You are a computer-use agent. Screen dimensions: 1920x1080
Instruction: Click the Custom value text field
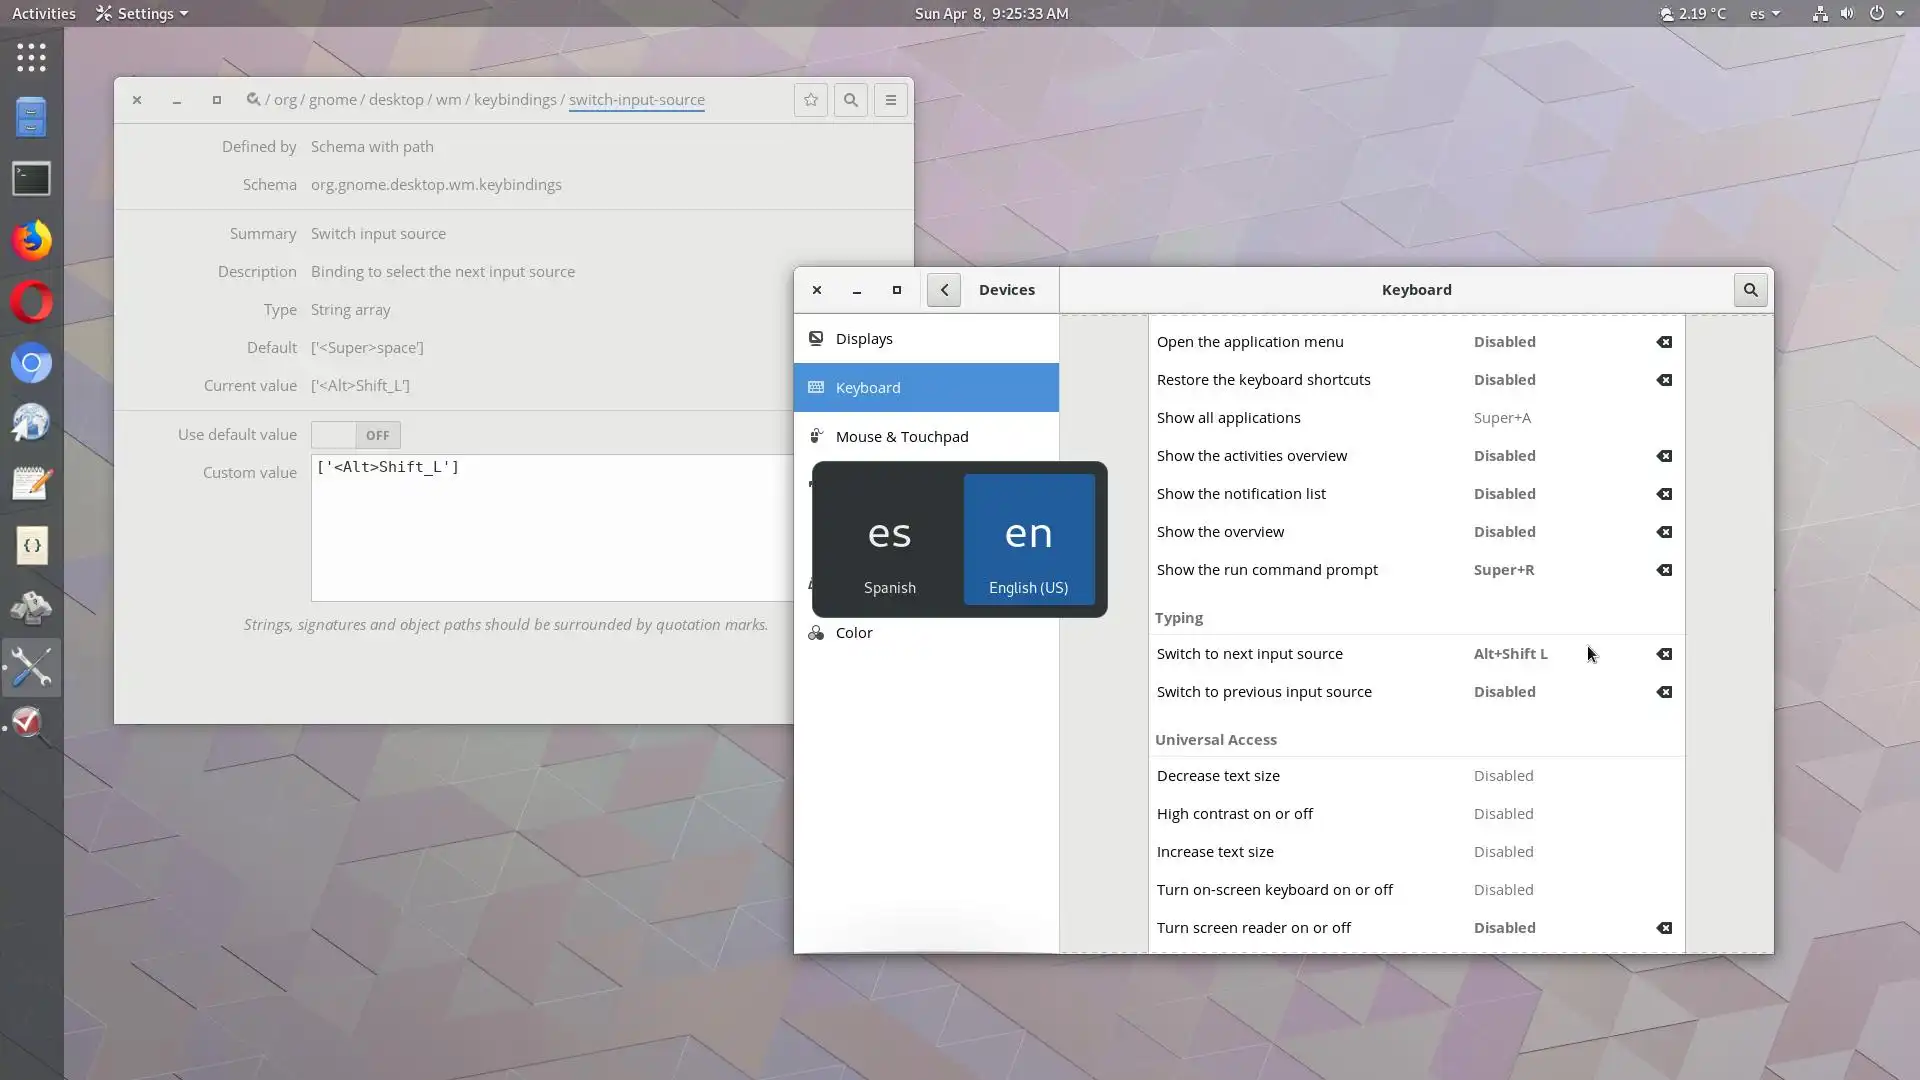(550, 528)
